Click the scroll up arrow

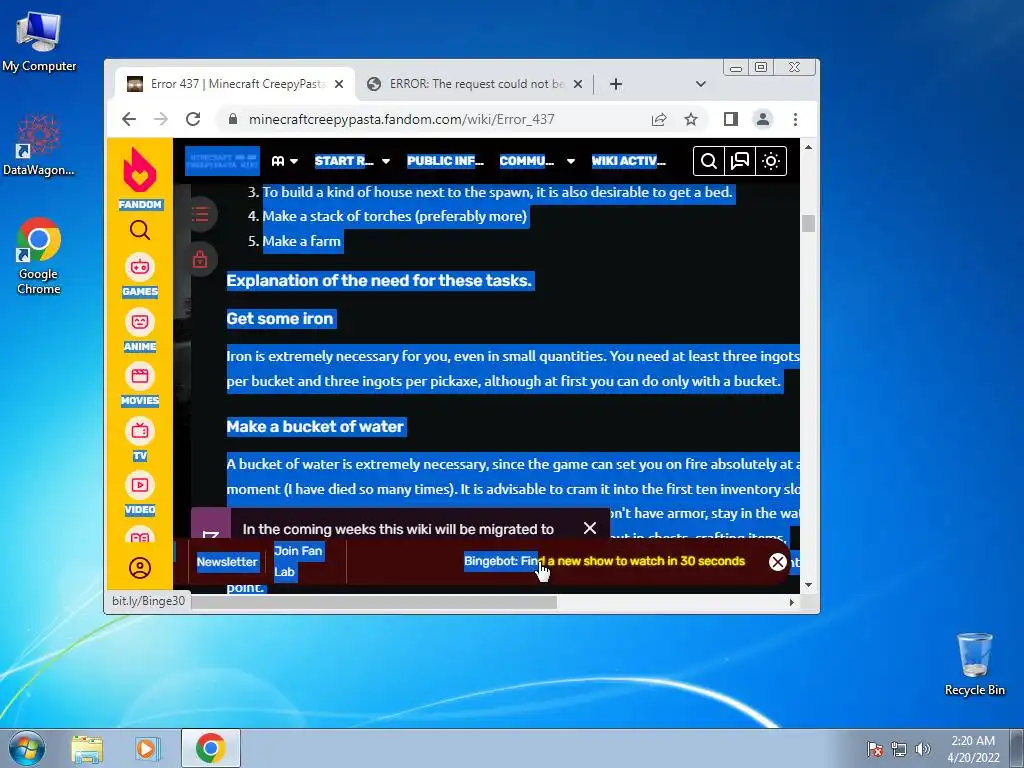point(808,147)
